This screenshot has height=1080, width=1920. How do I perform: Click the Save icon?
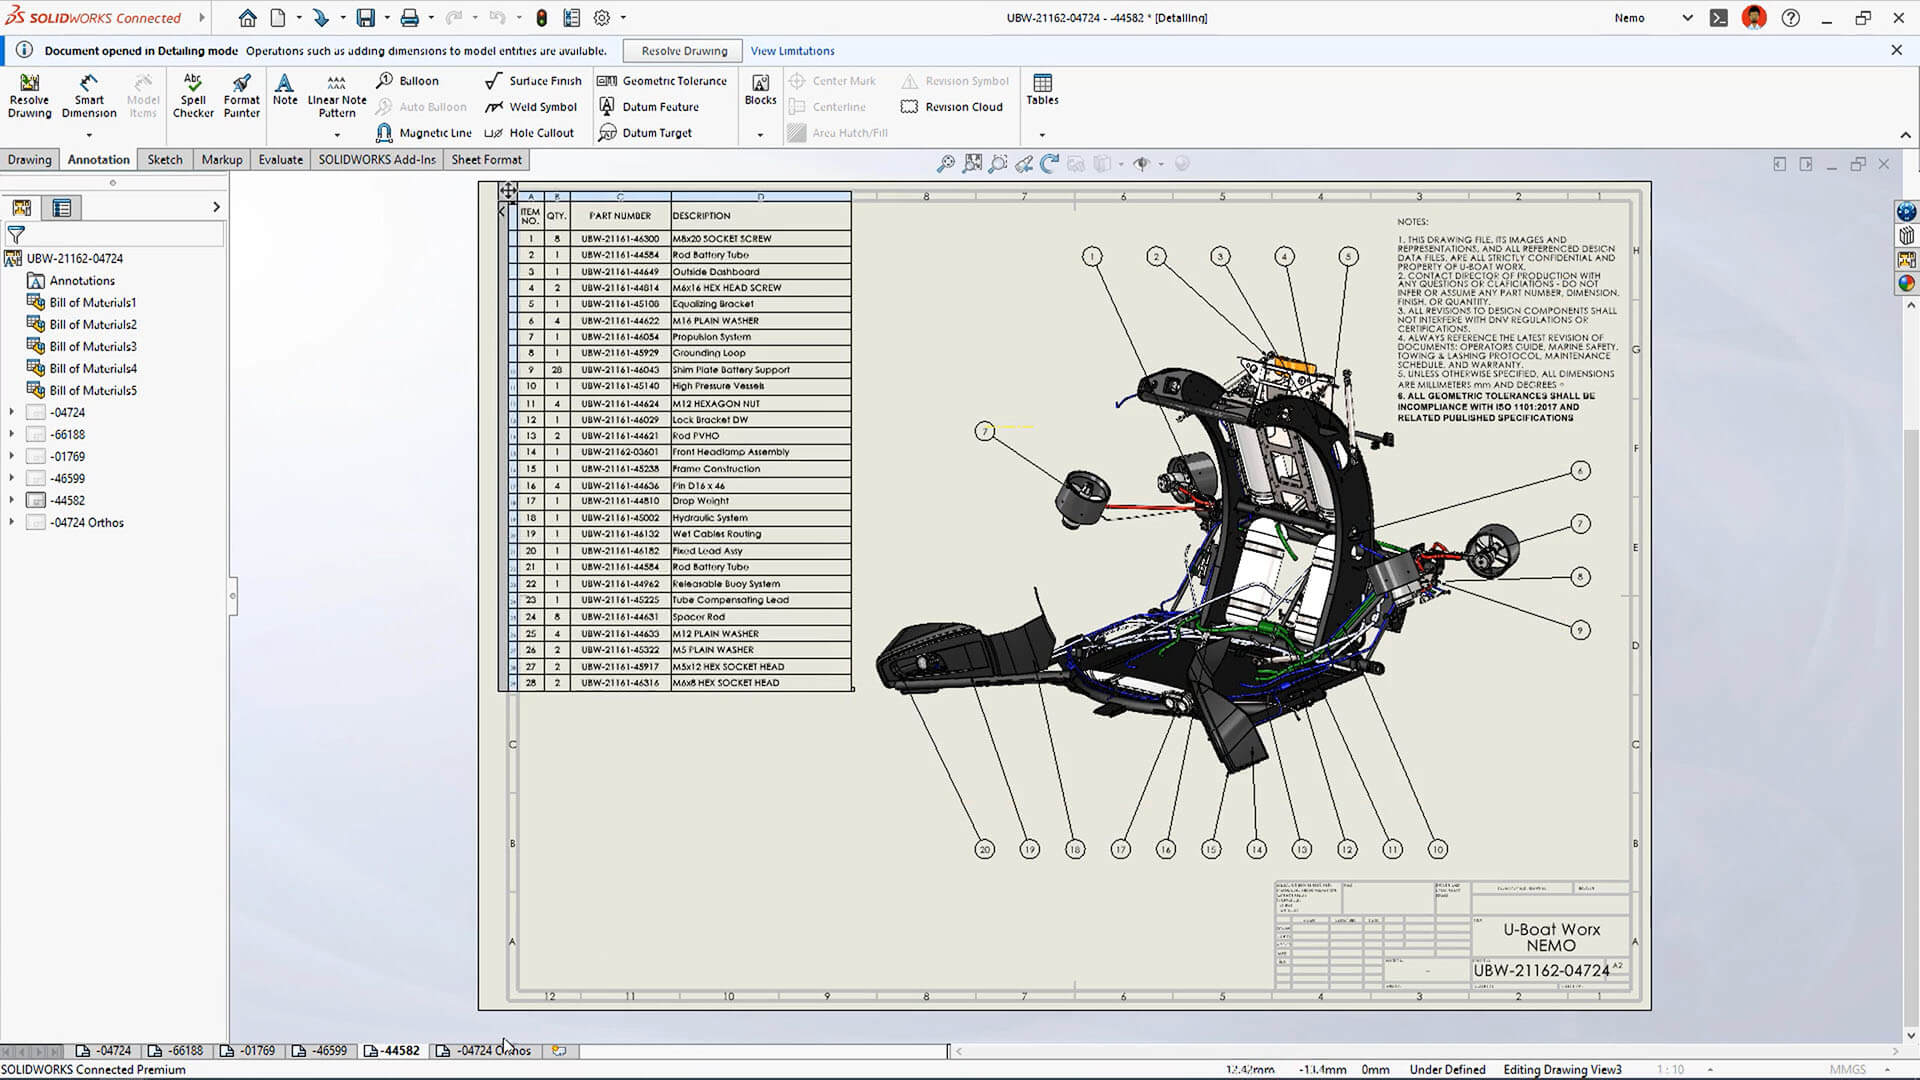(366, 18)
